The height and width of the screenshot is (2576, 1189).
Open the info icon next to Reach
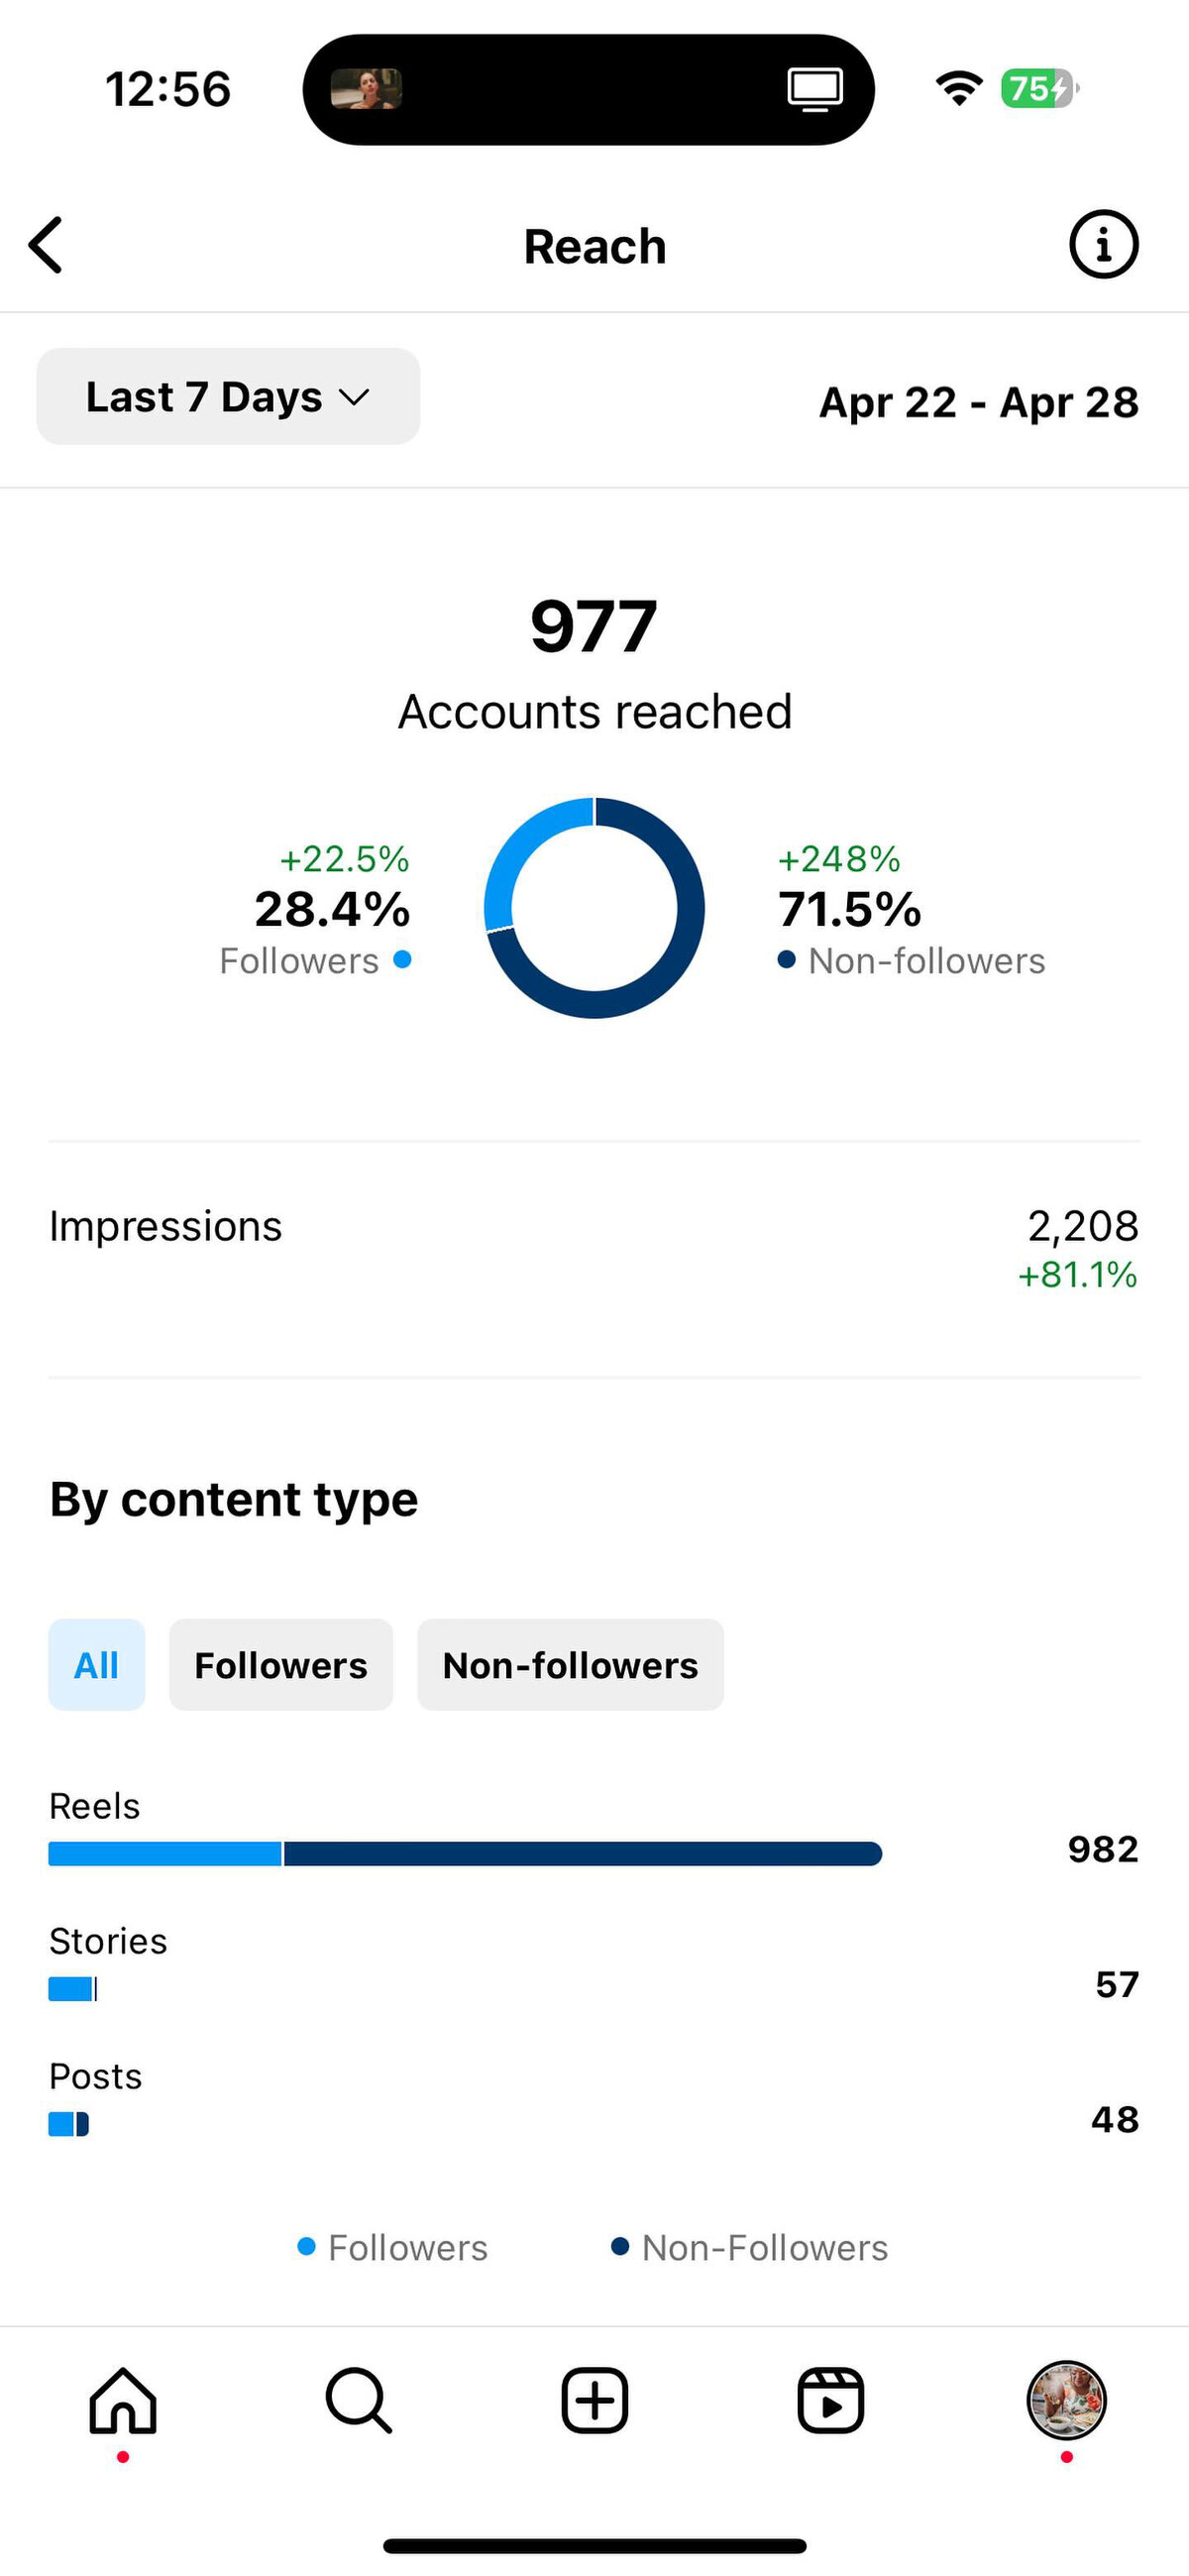(1103, 244)
